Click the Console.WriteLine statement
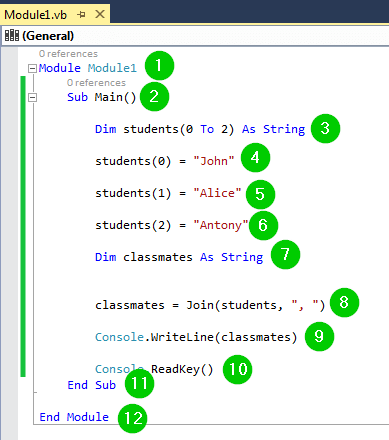389x440 pixels. [196, 337]
